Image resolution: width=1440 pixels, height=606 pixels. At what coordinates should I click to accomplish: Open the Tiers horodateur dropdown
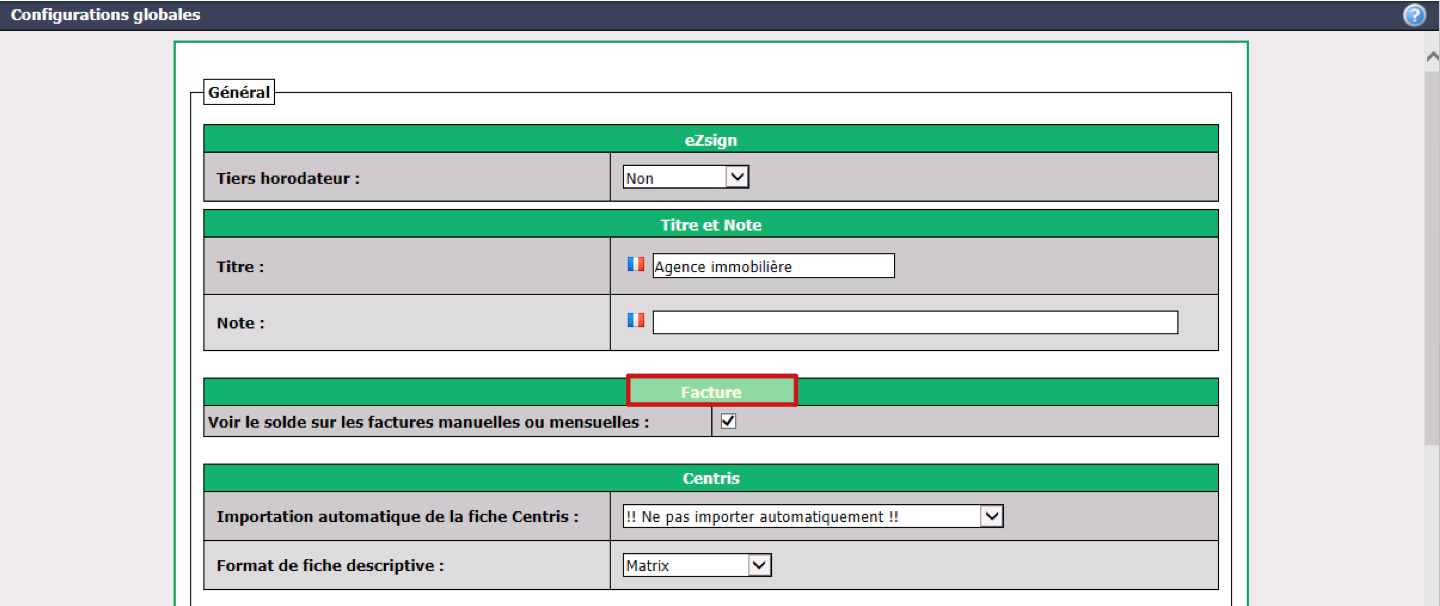[686, 177]
